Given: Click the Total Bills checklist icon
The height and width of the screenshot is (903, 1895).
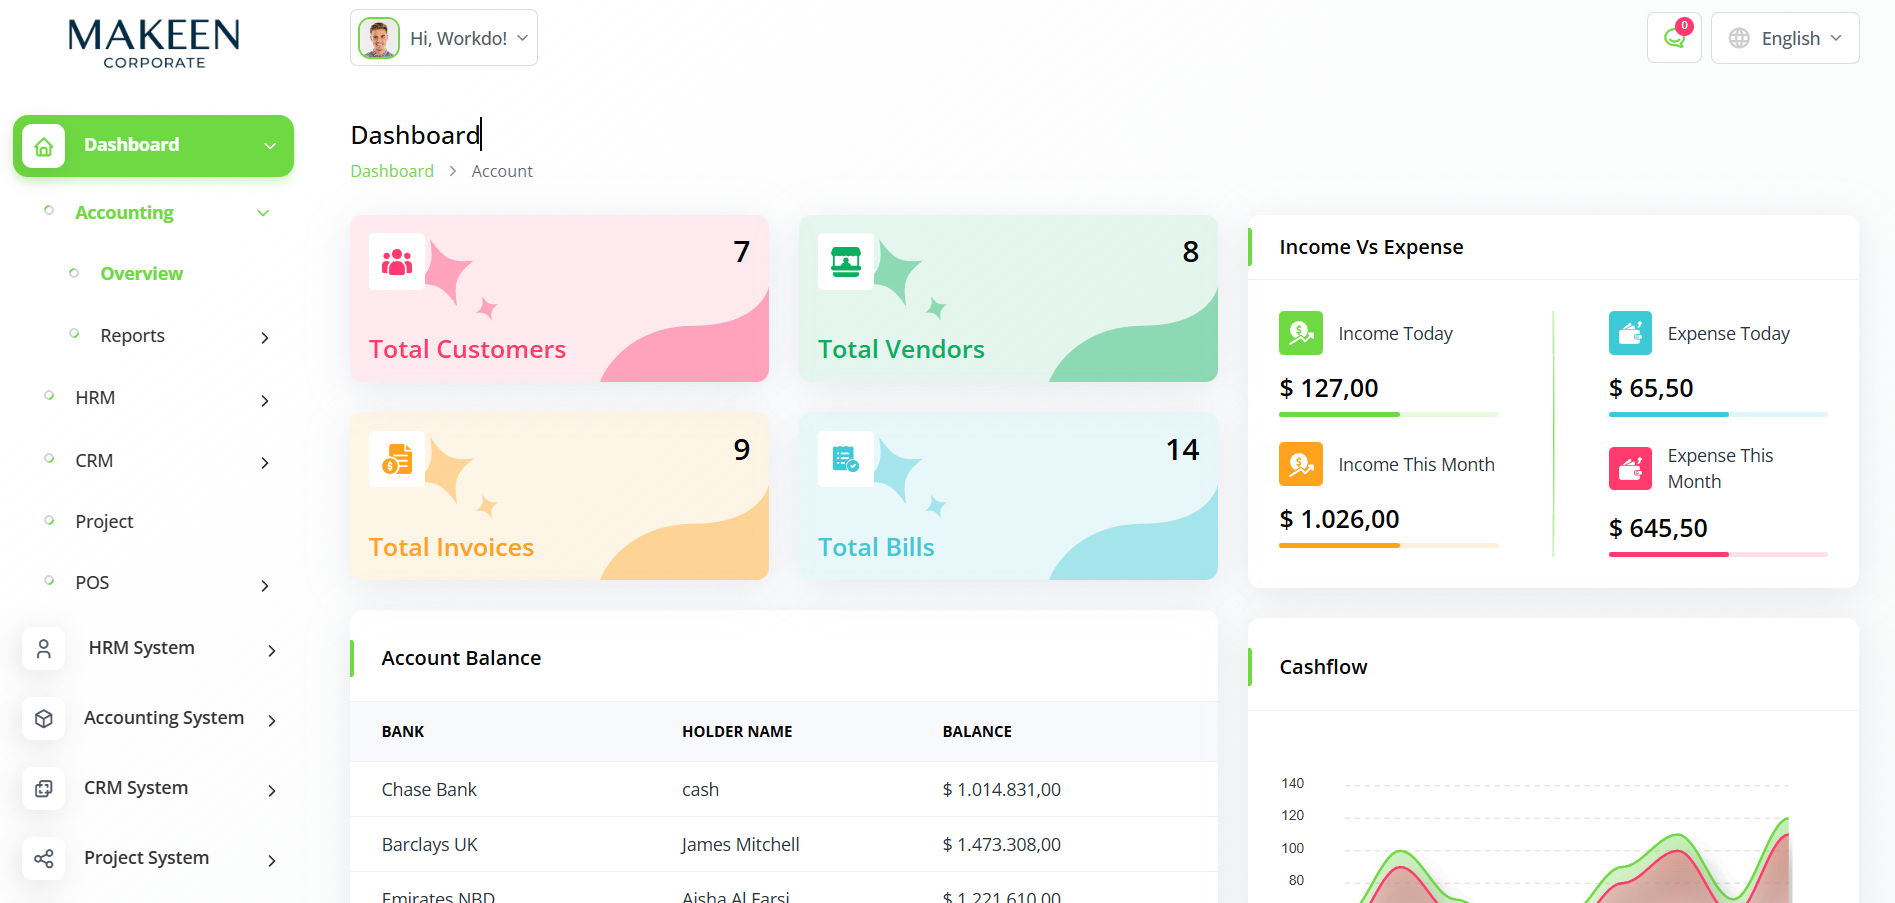Looking at the screenshot, I should [x=846, y=460].
